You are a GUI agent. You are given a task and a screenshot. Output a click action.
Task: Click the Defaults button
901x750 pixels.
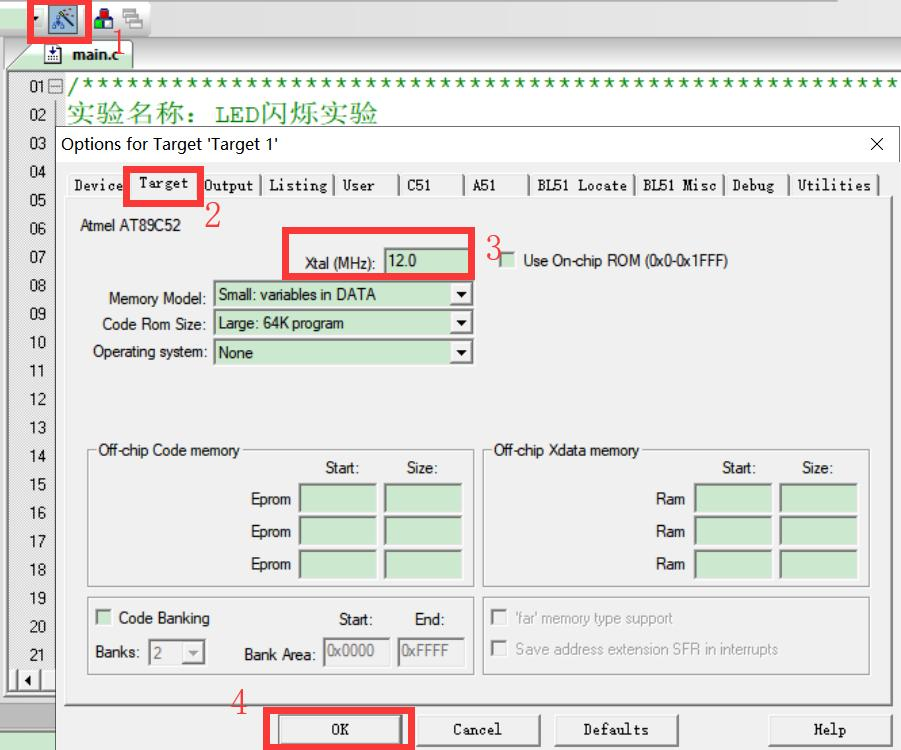tap(616, 729)
